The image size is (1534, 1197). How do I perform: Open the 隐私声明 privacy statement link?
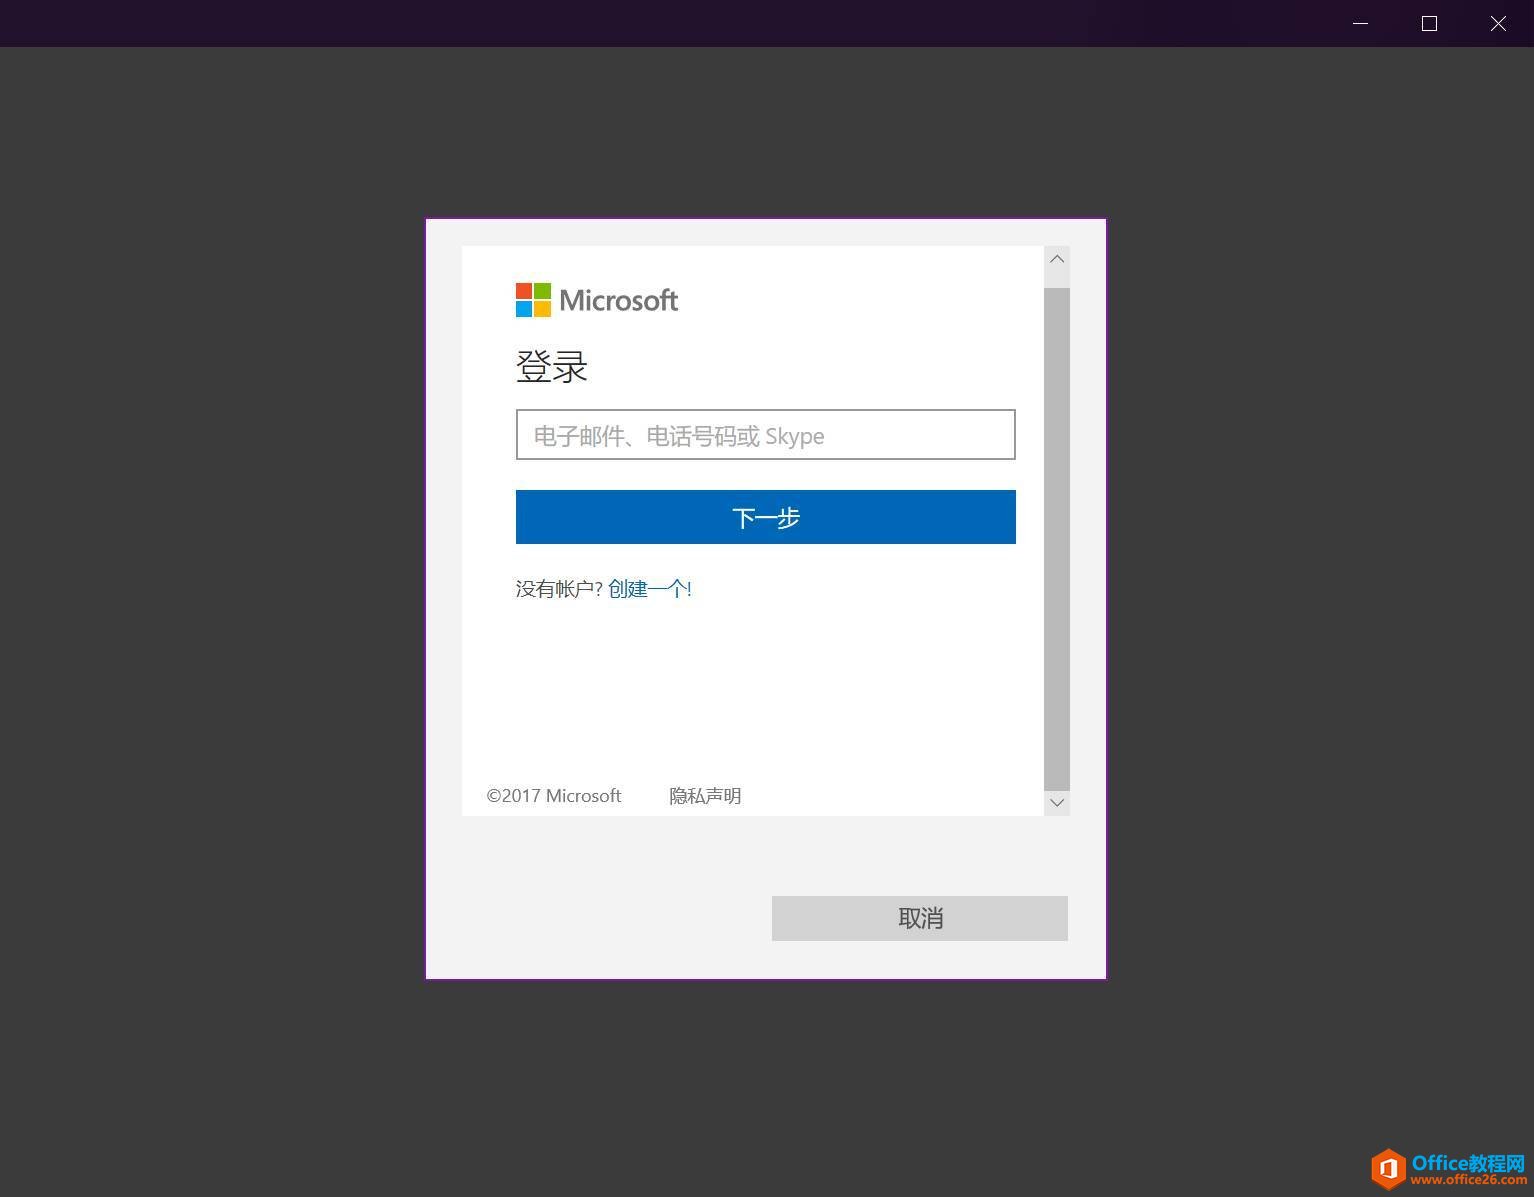704,795
